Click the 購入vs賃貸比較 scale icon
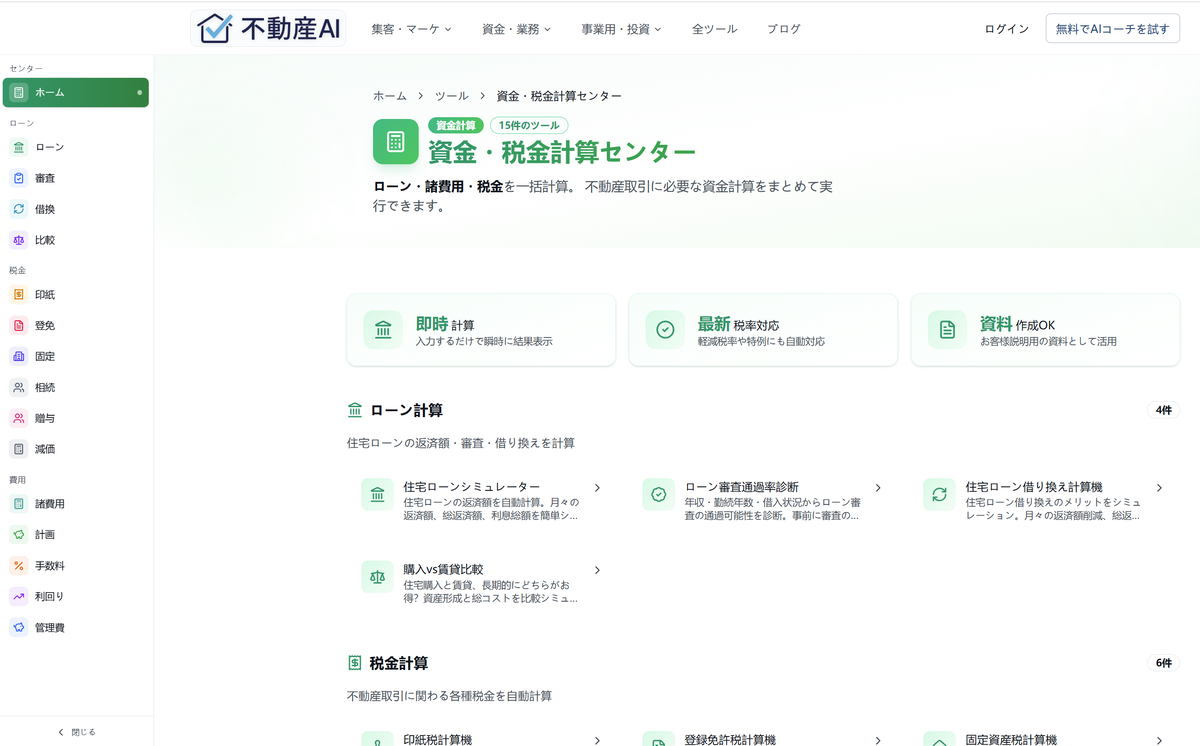 tap(377, 577)
